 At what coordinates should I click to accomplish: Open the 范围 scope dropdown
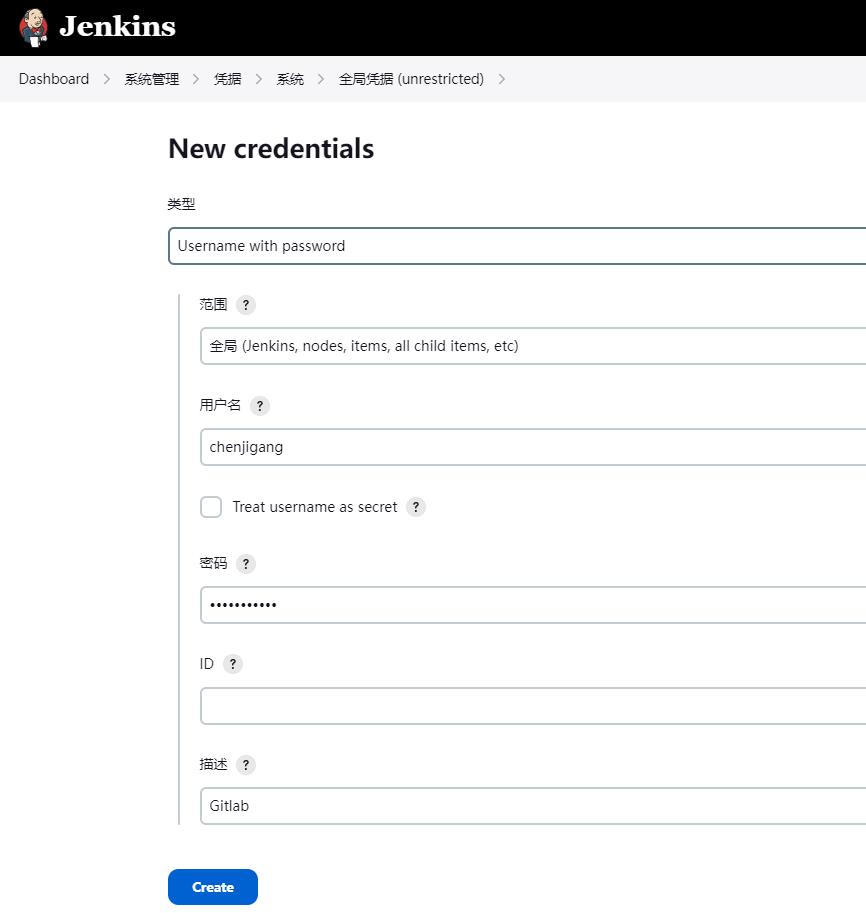click(530, 346)
